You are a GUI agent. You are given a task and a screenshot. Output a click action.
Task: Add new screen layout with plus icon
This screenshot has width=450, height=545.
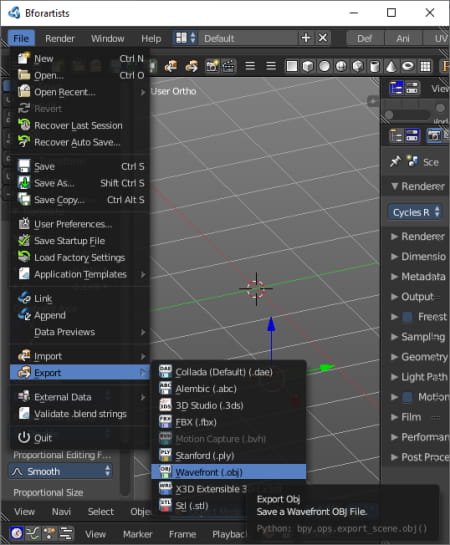pos(306,38)
